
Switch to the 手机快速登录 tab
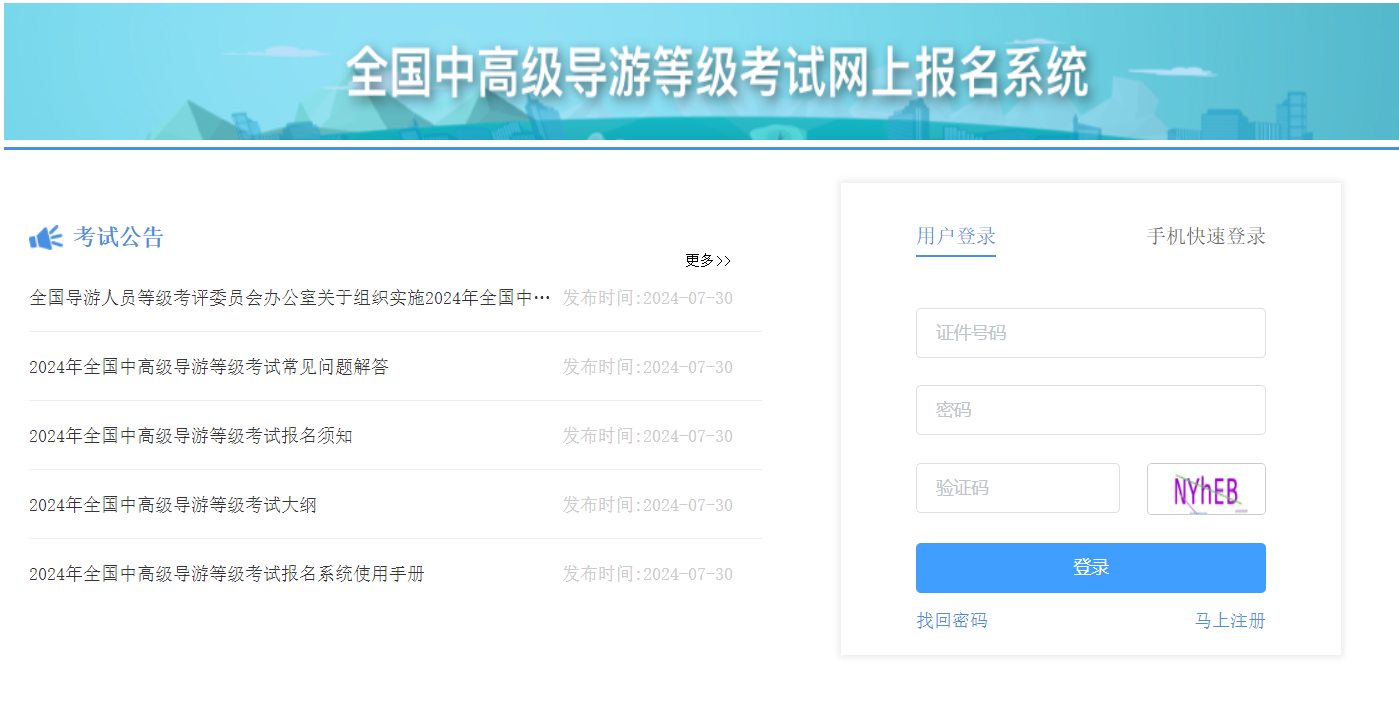1206,237
